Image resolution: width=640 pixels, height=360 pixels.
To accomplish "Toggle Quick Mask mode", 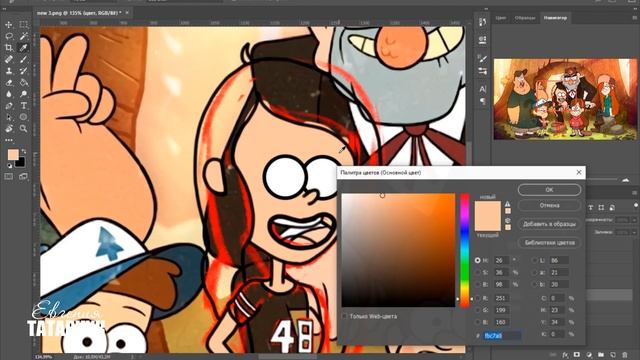I will pyautogui.click(x=9, y=176).
